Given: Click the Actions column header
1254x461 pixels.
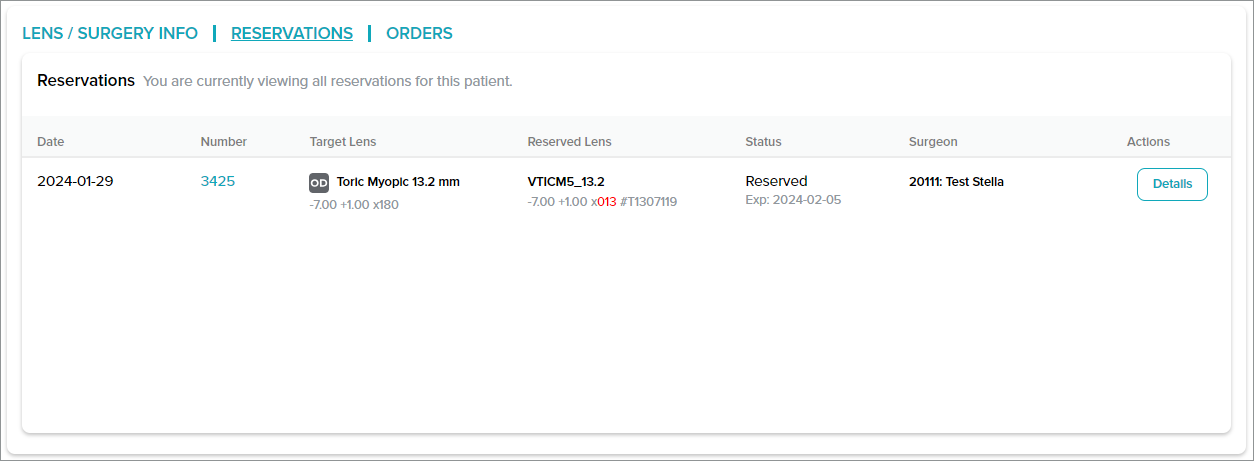Looking at the screenshot, I should [x=1148, y=142].
